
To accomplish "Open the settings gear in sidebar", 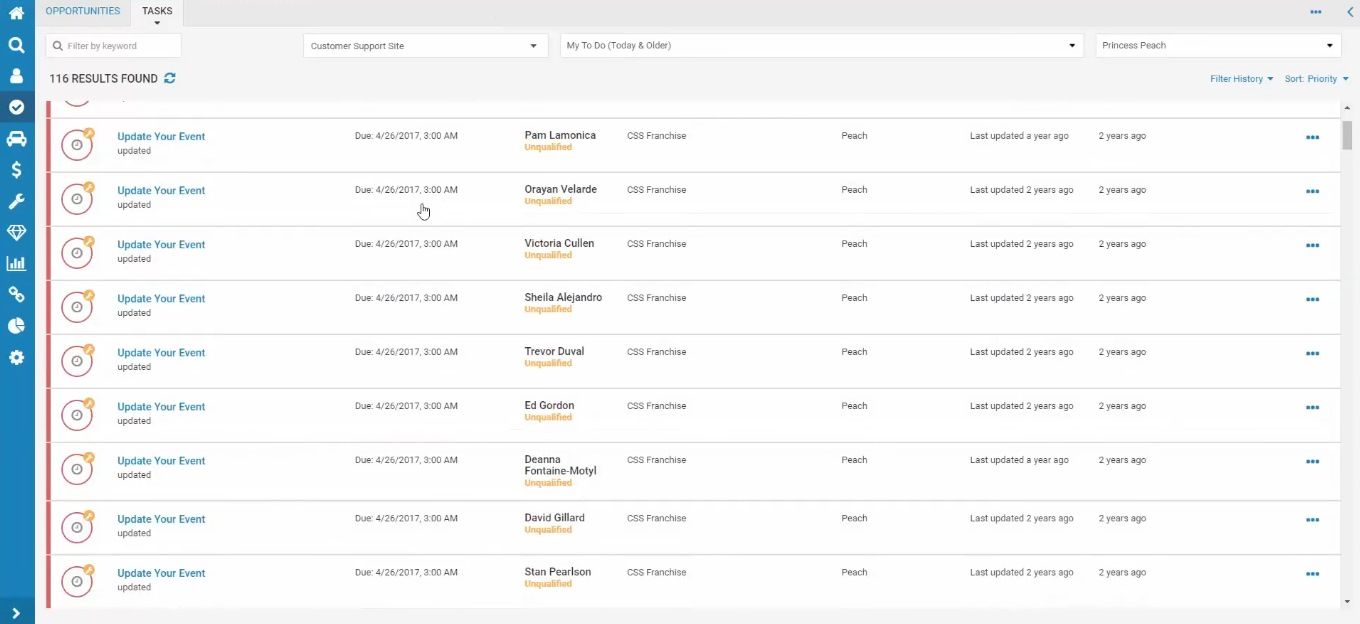I will [16, 357].
